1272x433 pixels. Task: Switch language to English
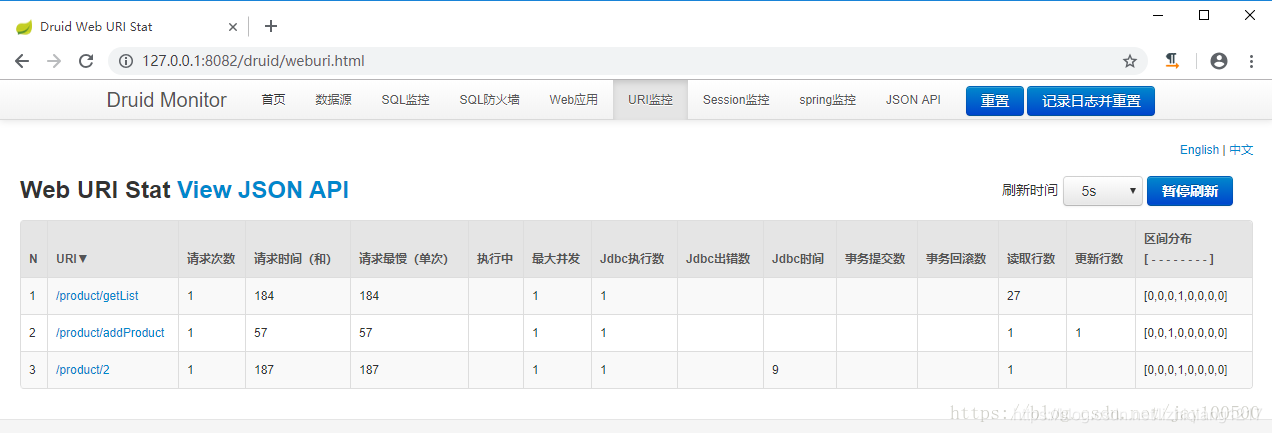tap(1199, 150)
